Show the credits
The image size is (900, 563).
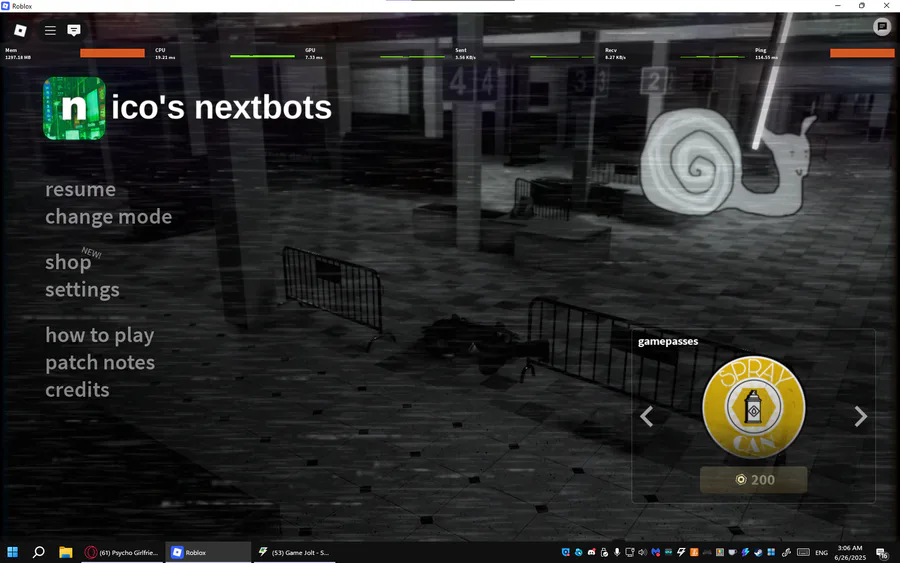(x=77, y=390)
